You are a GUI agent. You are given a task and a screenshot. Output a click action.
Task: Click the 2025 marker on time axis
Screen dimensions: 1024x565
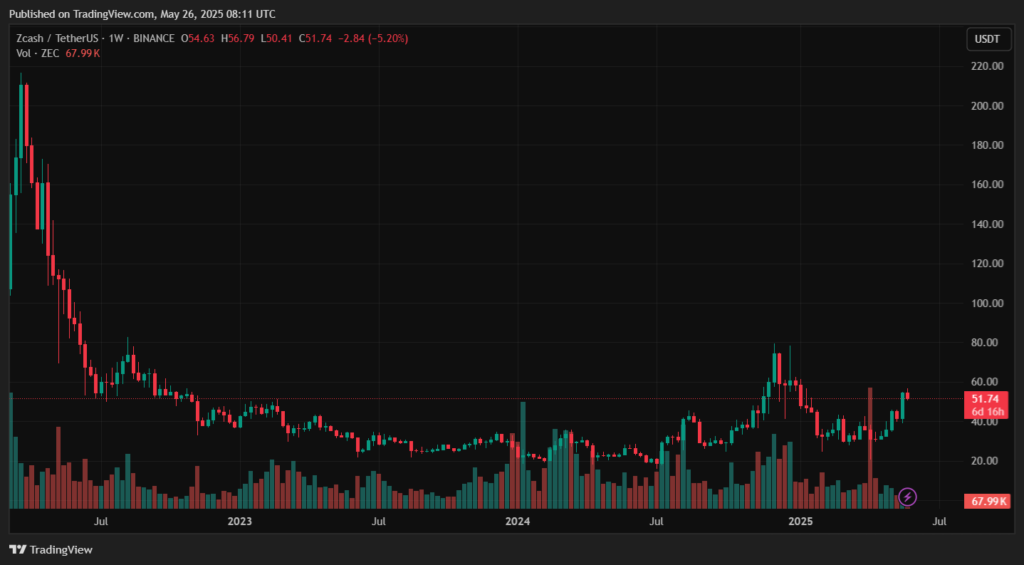[800, 521]
